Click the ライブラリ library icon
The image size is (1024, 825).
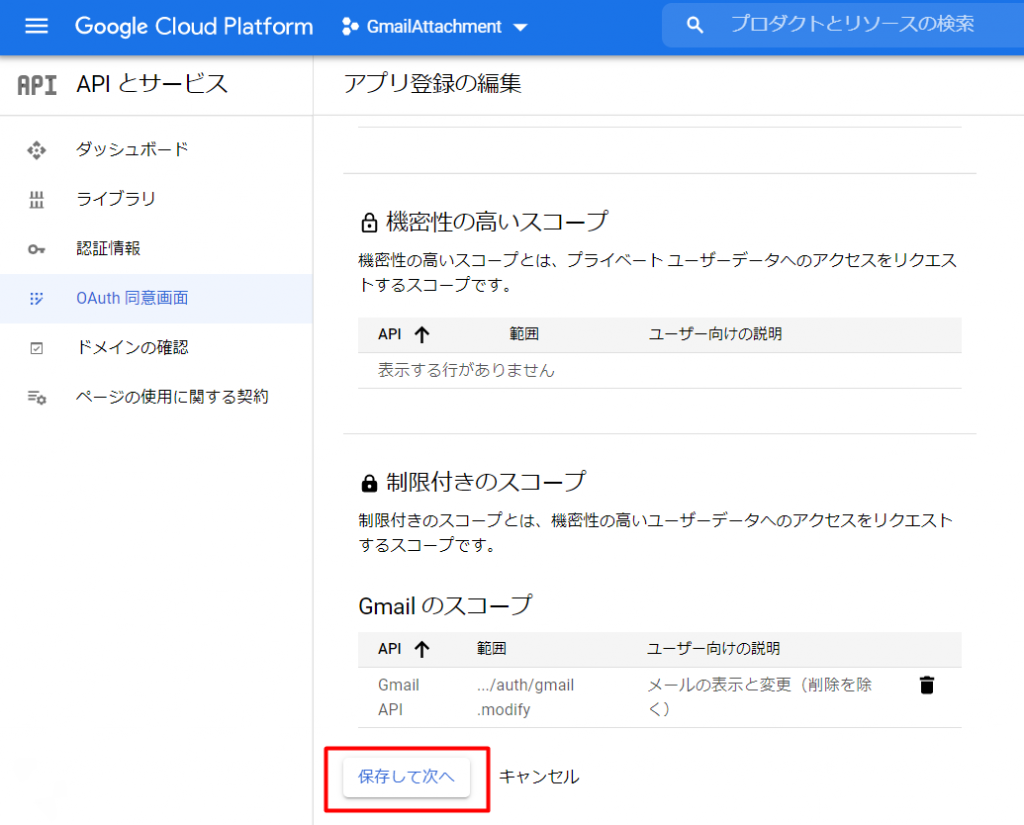tap(37, 200)
